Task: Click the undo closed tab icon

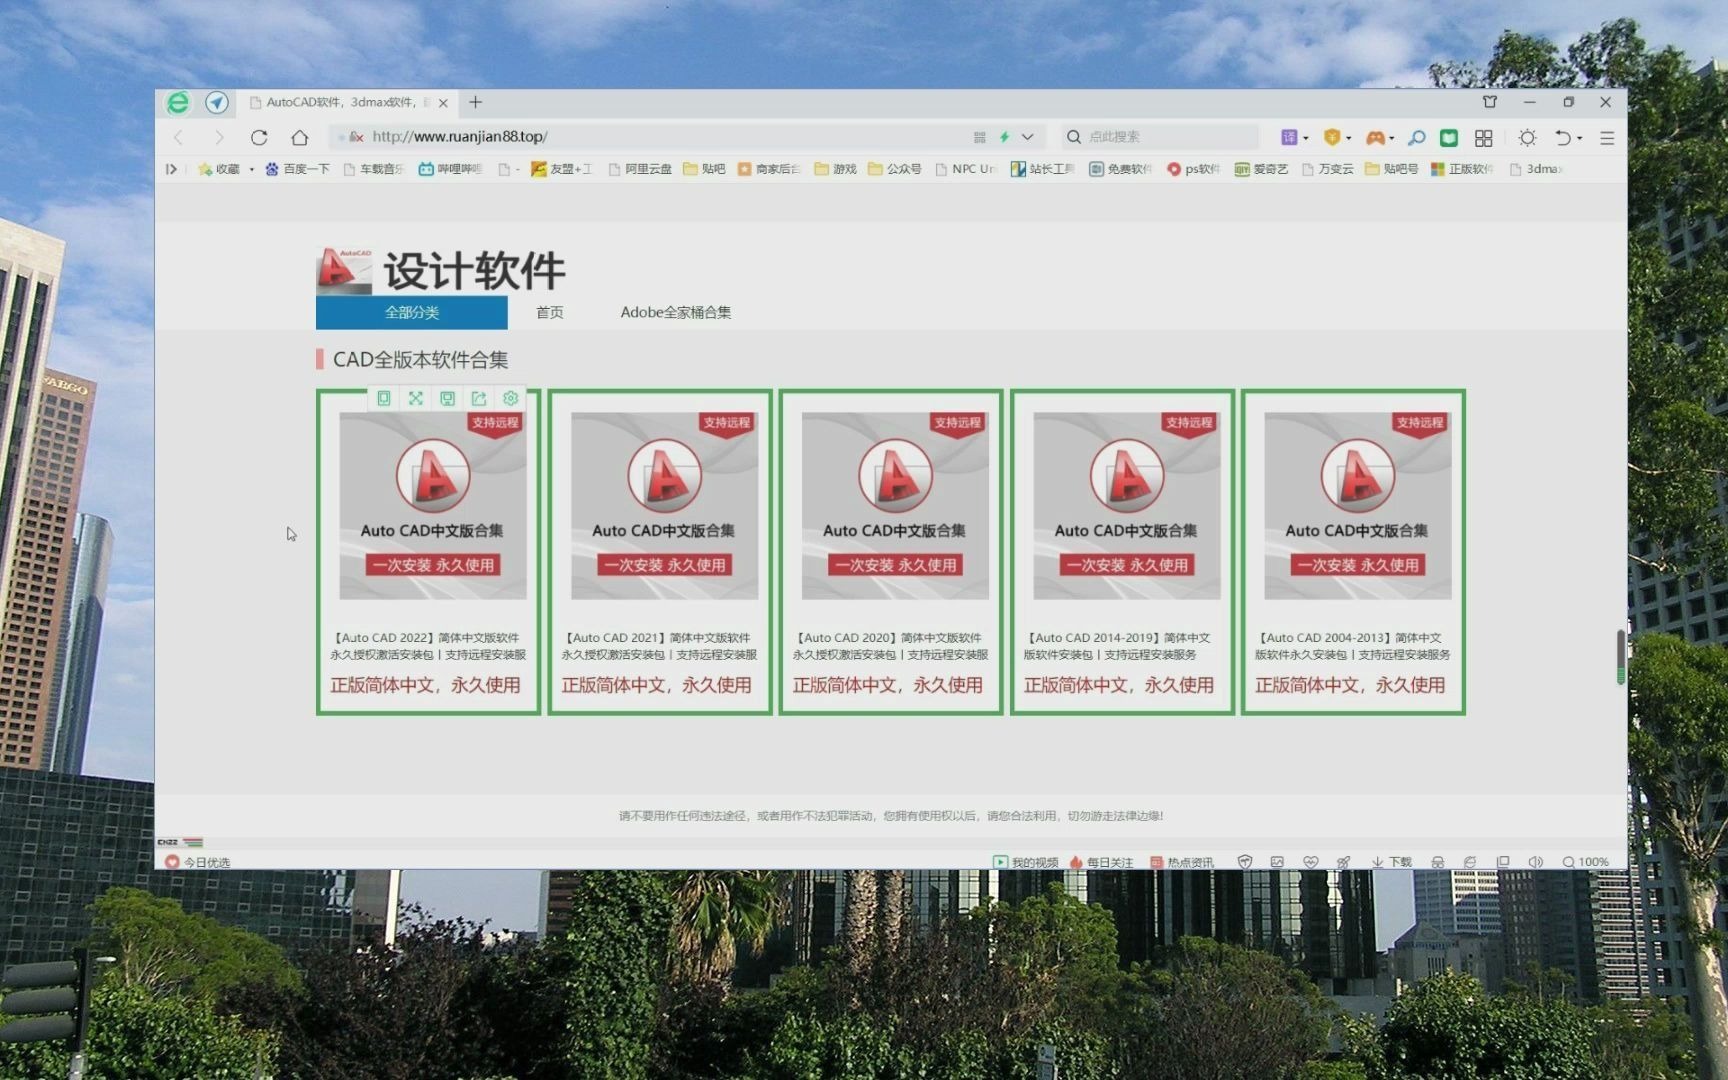Action: pos(1563,137)
